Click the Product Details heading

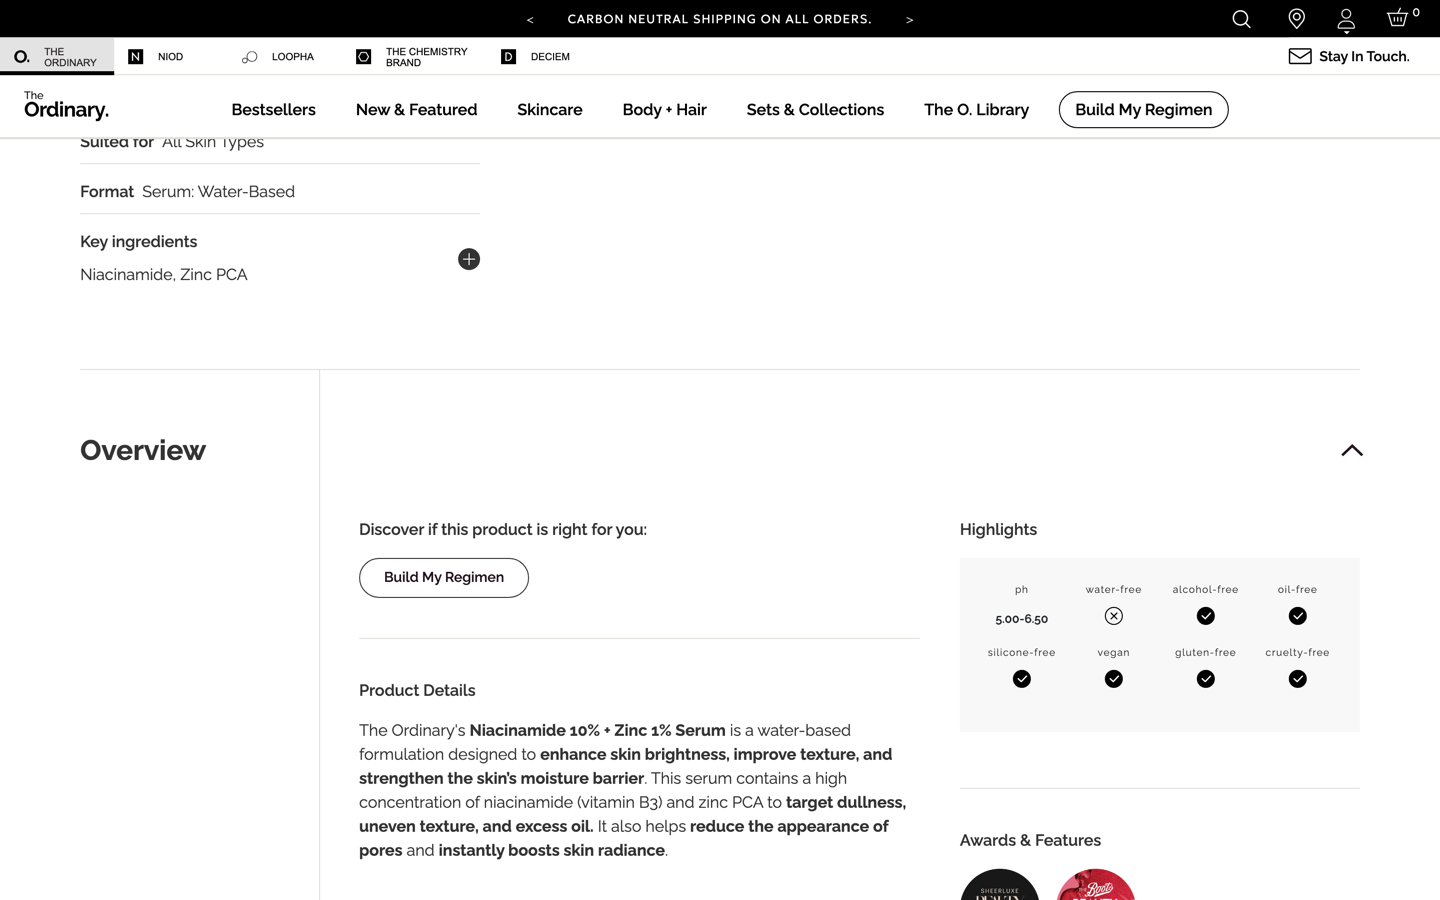coord(417,691)
